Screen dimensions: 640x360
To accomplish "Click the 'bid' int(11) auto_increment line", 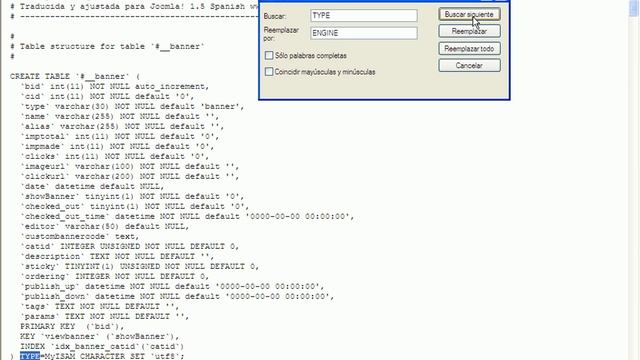I will click(115, 87).
